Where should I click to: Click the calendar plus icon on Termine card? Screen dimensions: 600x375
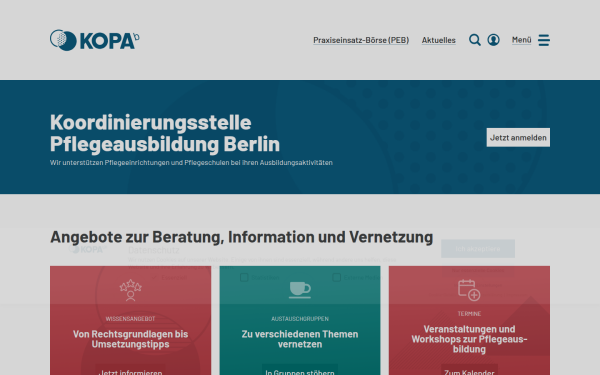469,290
